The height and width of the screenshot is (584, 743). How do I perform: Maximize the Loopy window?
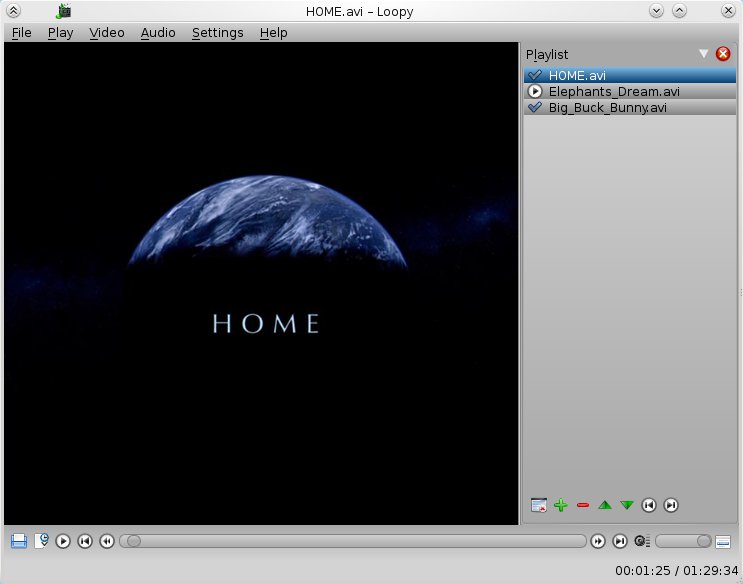tap(680, 10)
